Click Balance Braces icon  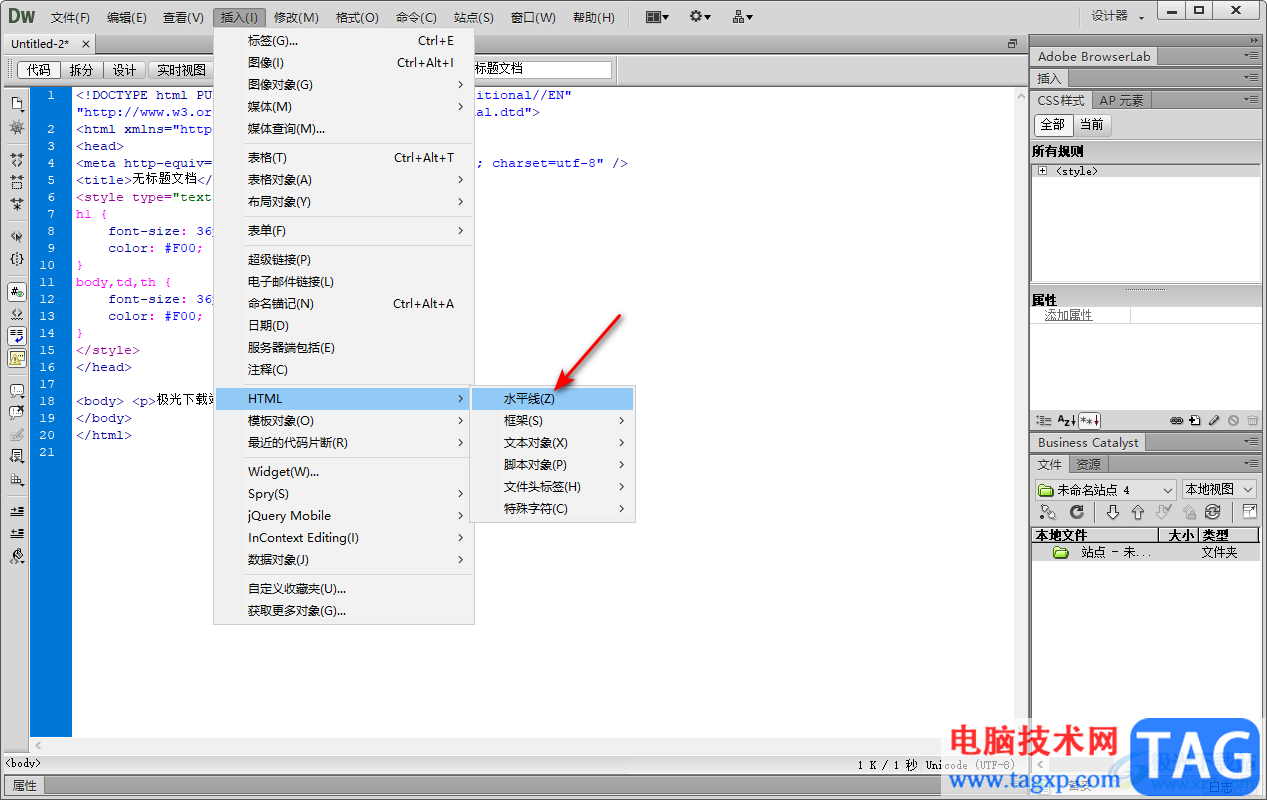(17, 259)
